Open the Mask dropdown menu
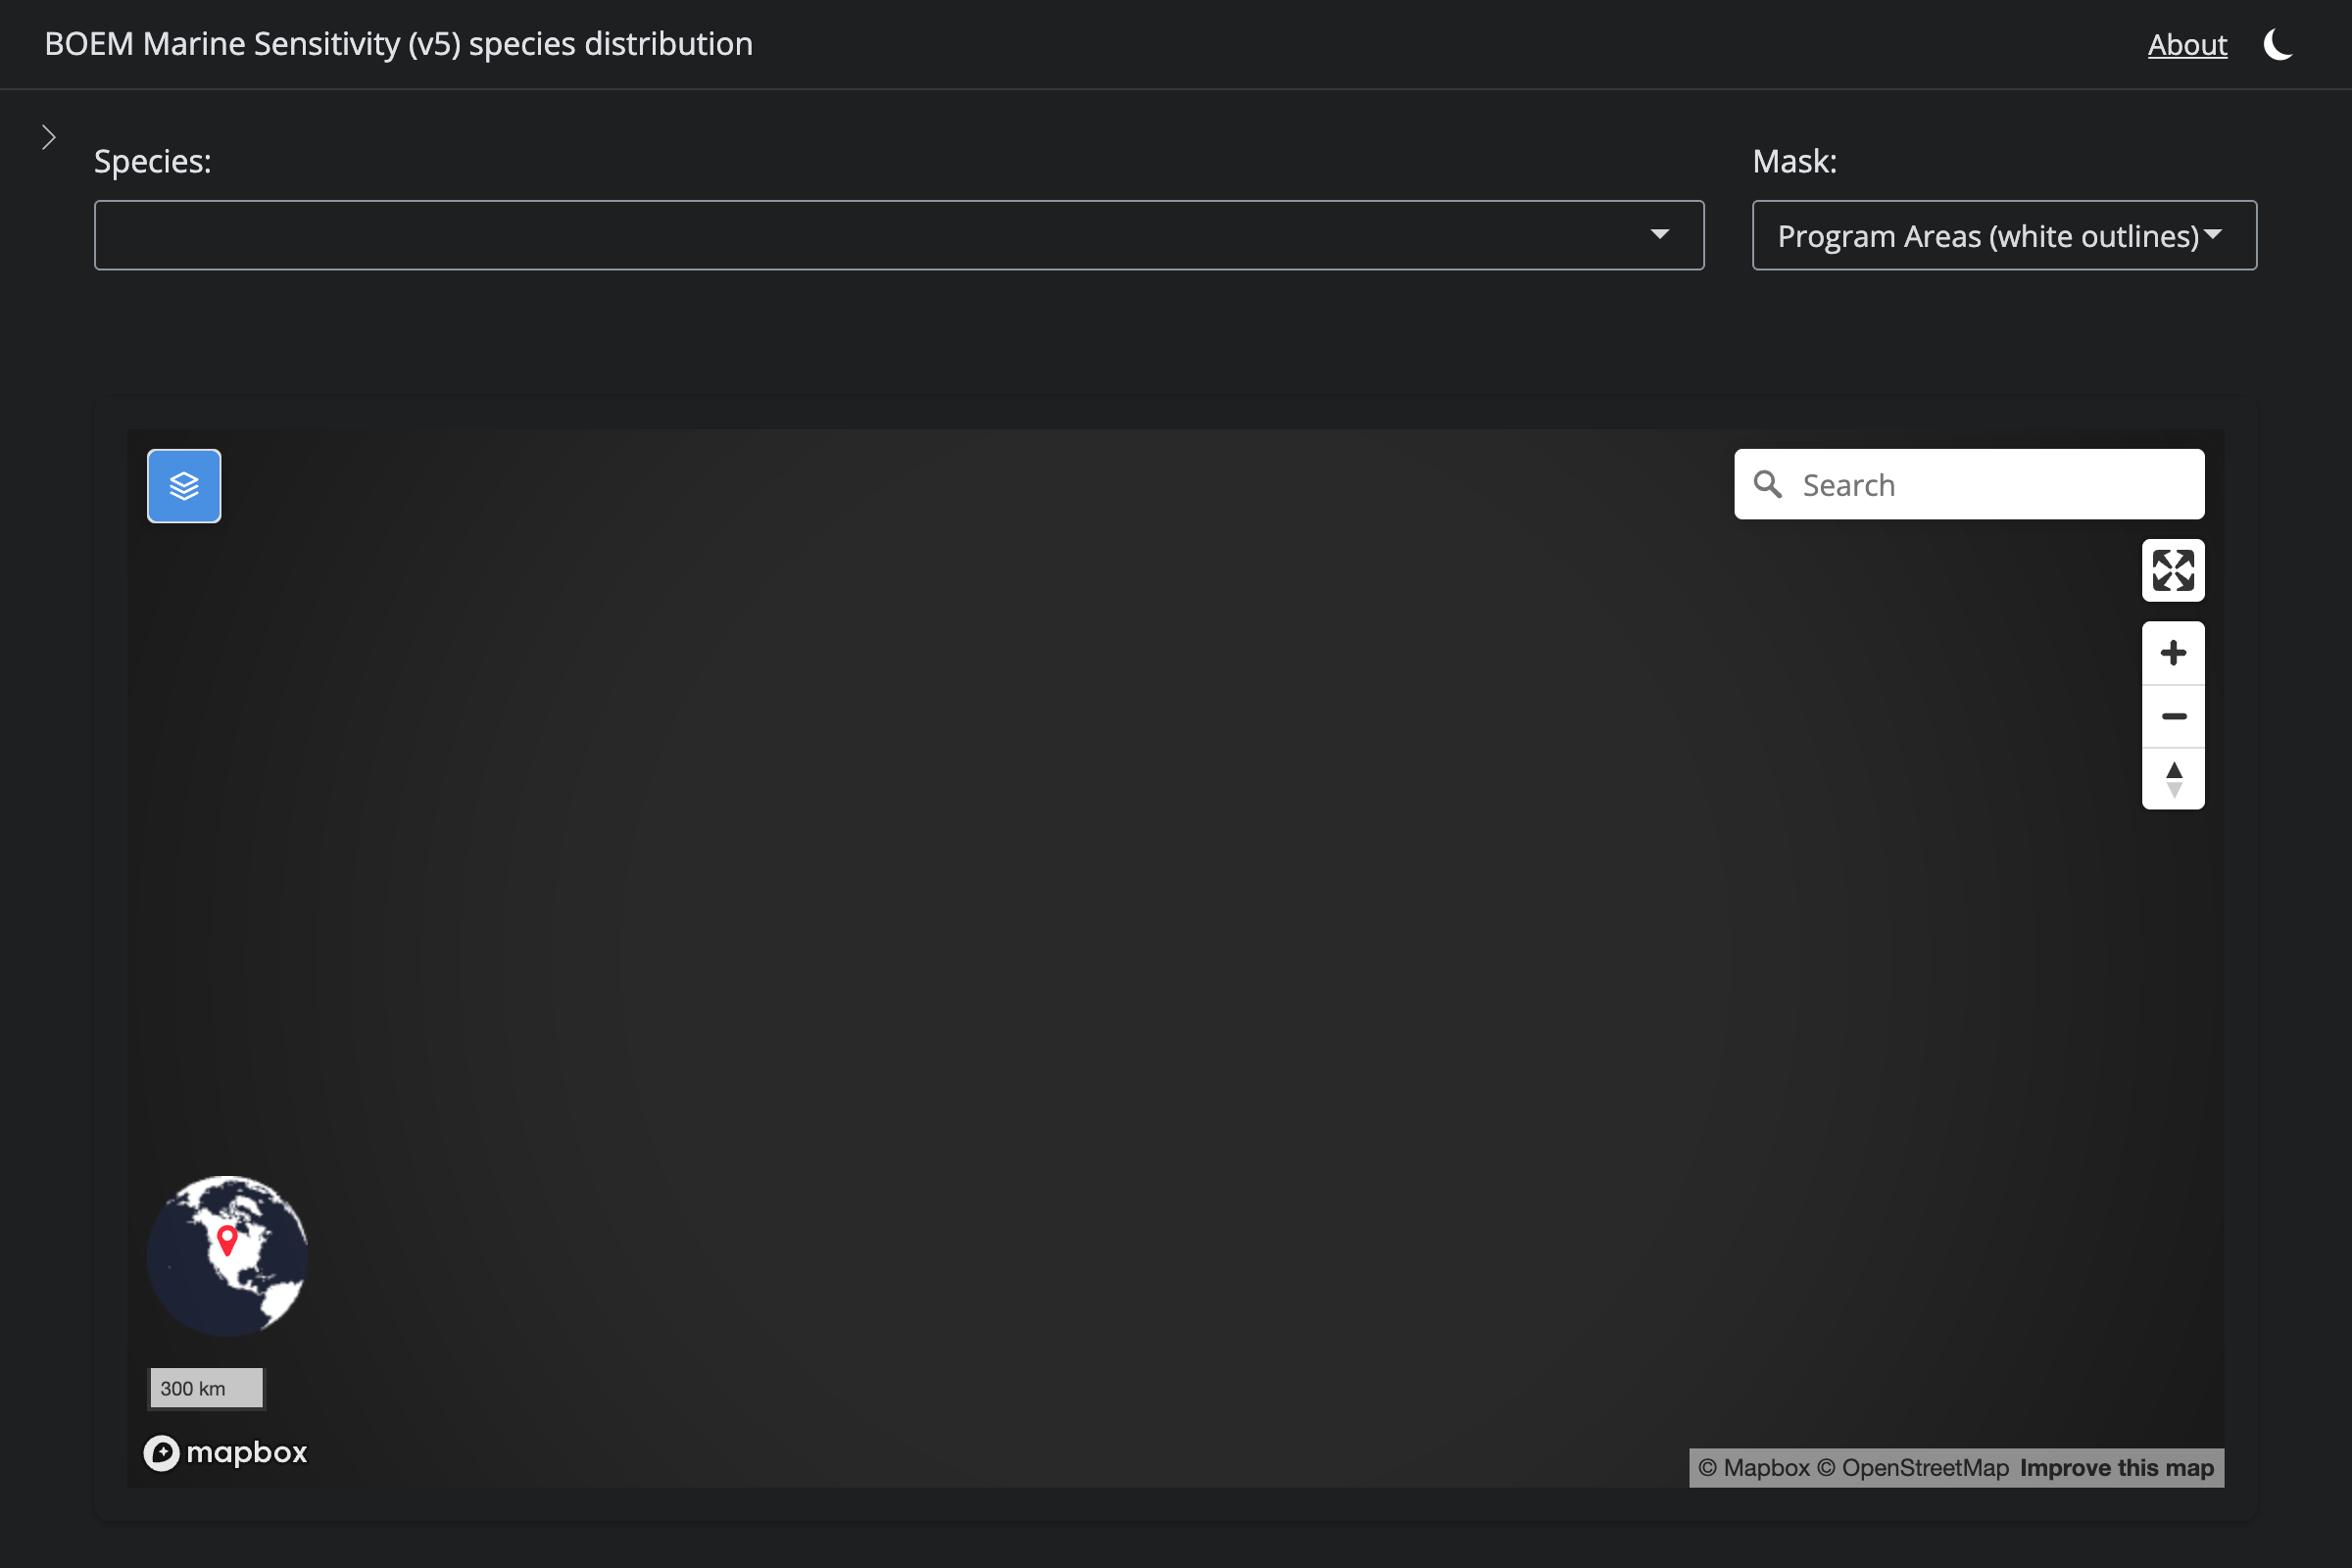The image size is (2352, 1568). 2003,235
